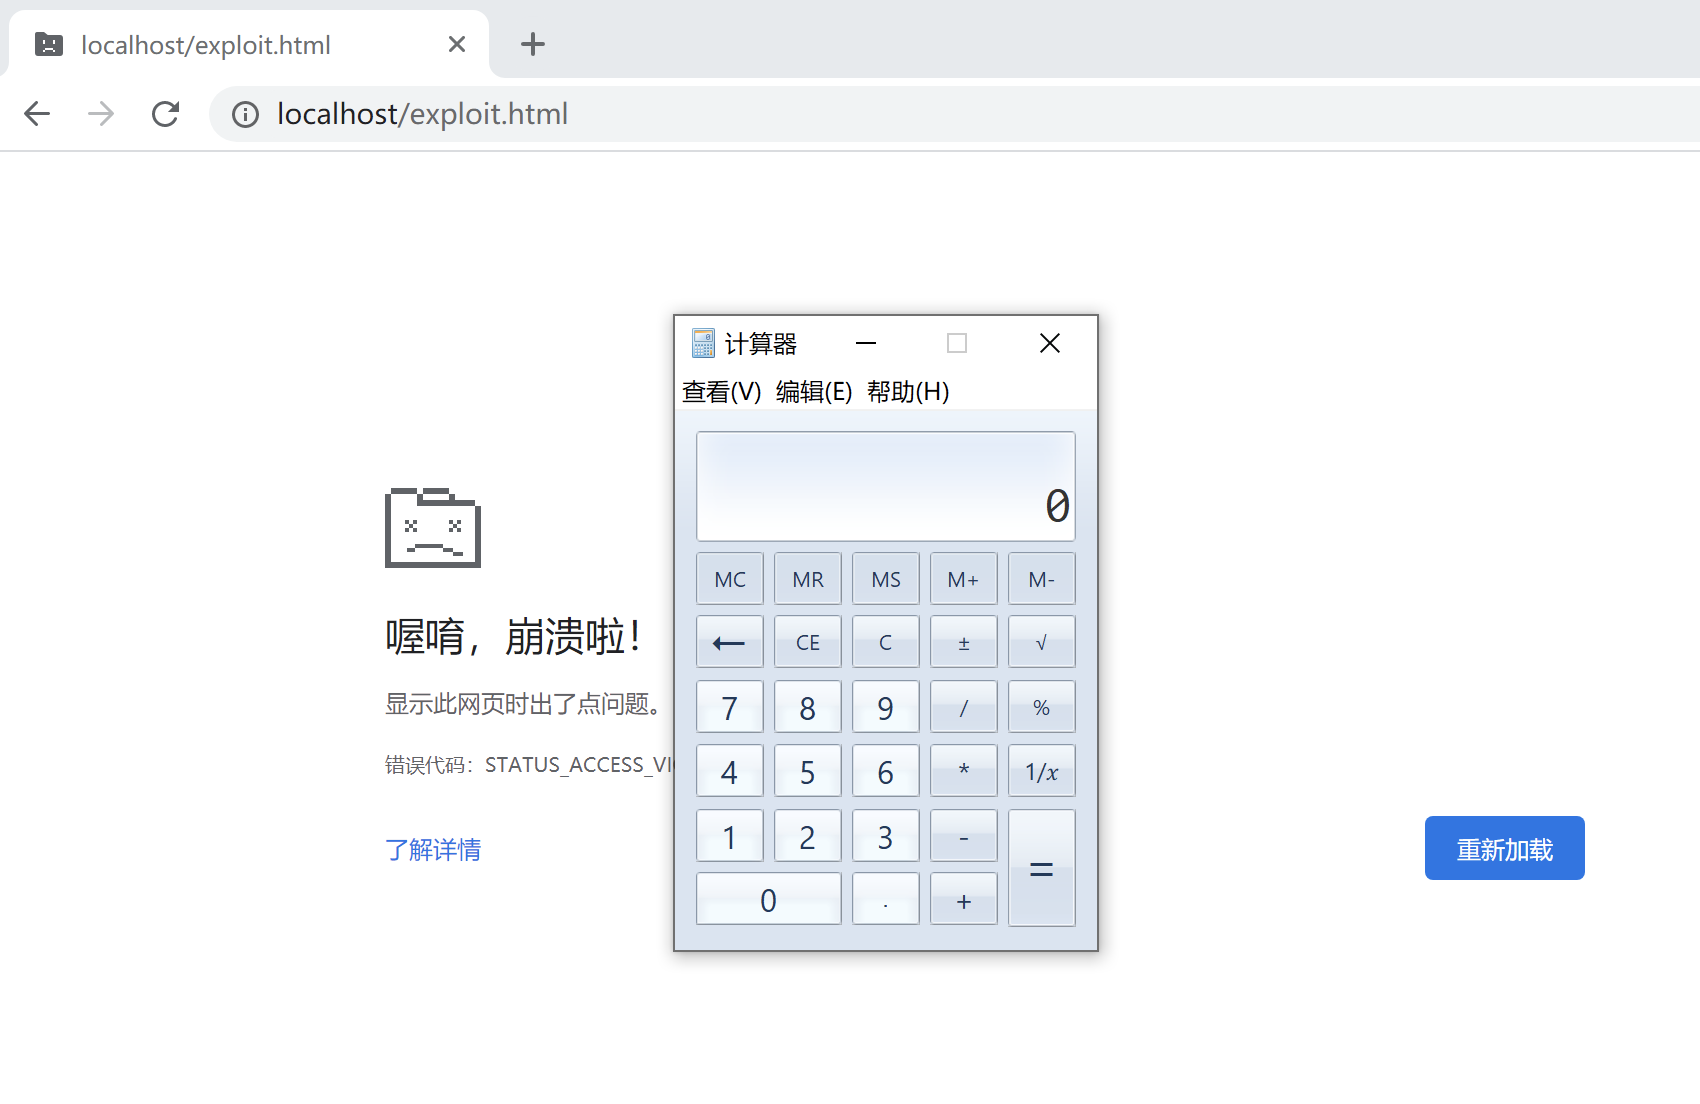Screen dimensions: 1700x1104
Task: Click the 9 digit key
Action: click(886, 707)
